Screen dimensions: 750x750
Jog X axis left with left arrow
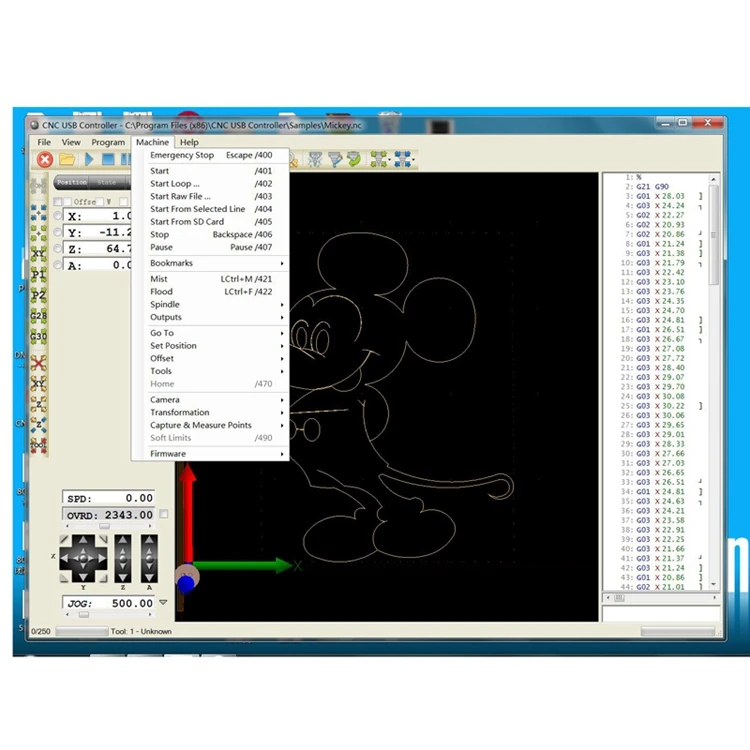click(65, 558)
